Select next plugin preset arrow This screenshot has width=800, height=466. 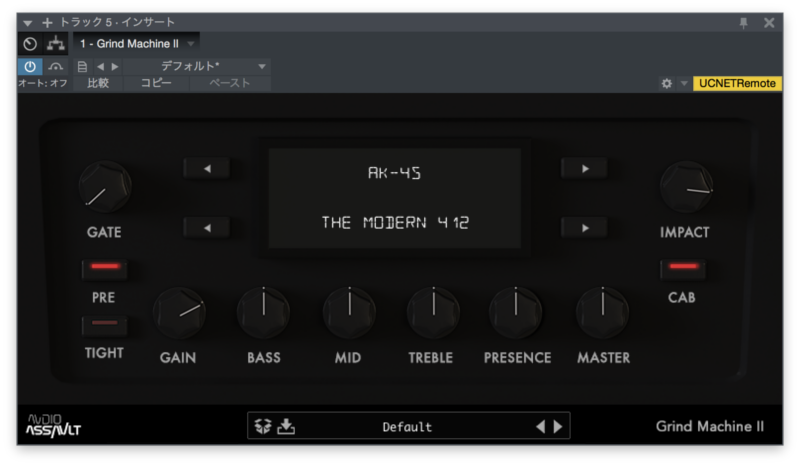pos(558,426)
